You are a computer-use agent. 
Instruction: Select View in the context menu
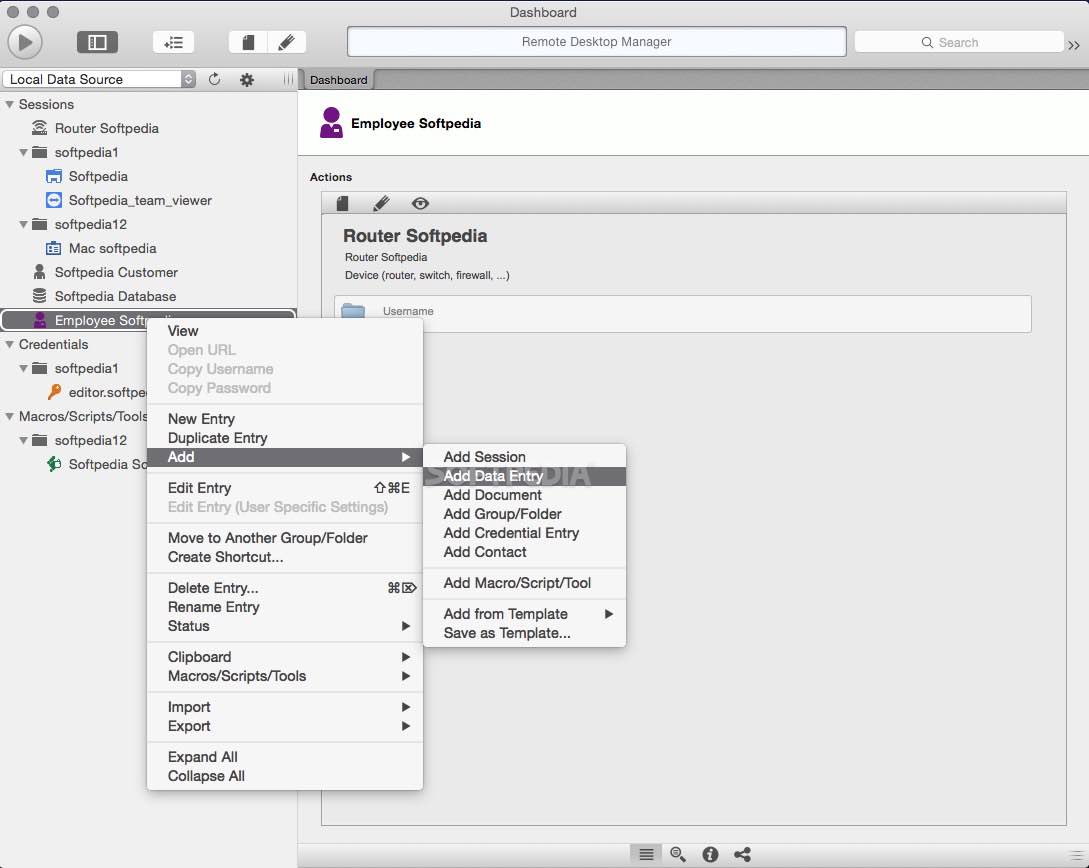[x=285, y=331]
